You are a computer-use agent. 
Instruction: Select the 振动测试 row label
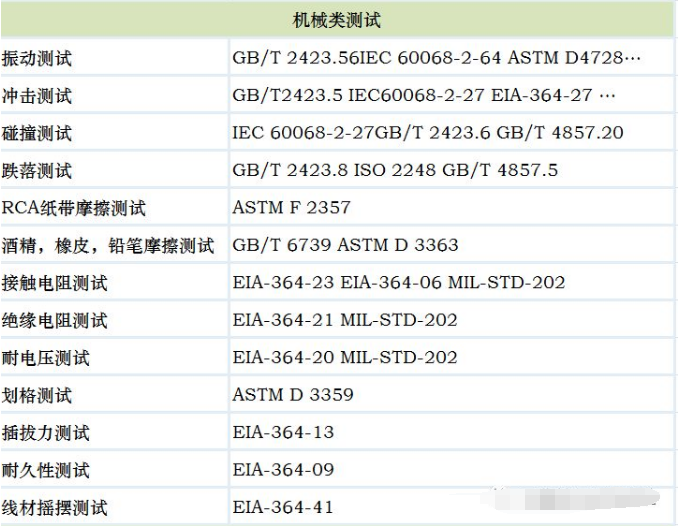pyautogui.click(x=37, y=59)
